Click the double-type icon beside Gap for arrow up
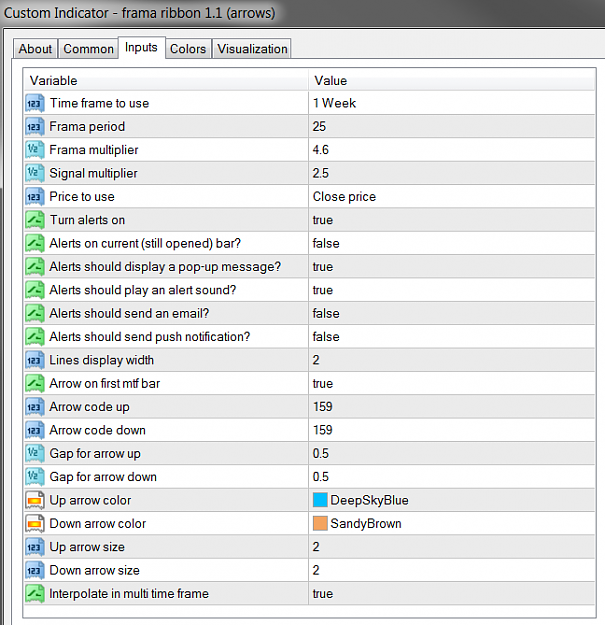Image resolution: width=605 pixels, height=625 pixels. pyautogui.click(x=34, y=454)
